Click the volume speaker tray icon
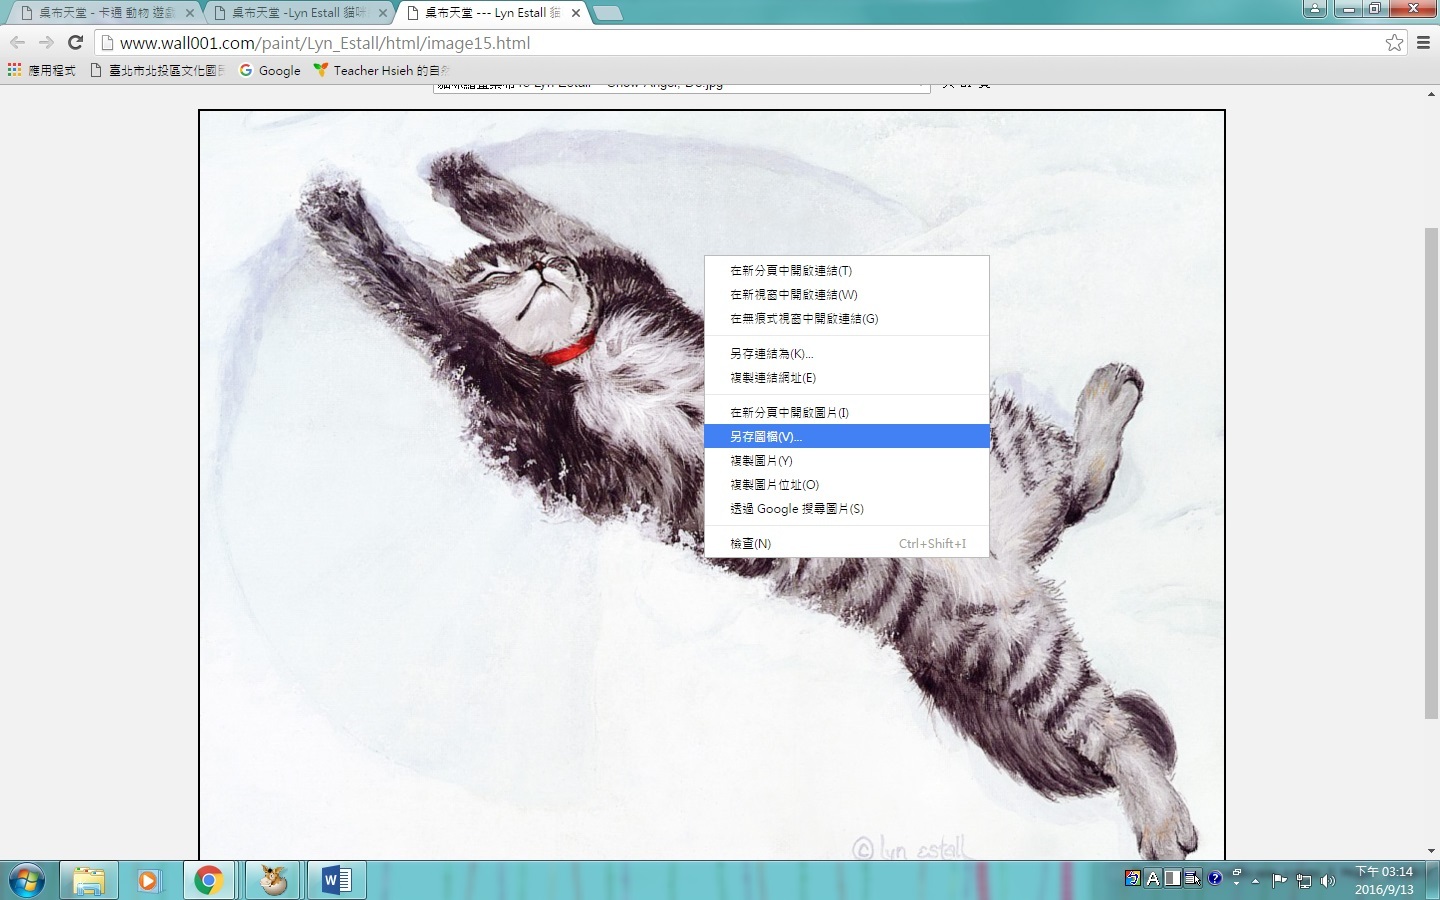Viewport: 1440px width, 900px height. [x=1328, y=881]
